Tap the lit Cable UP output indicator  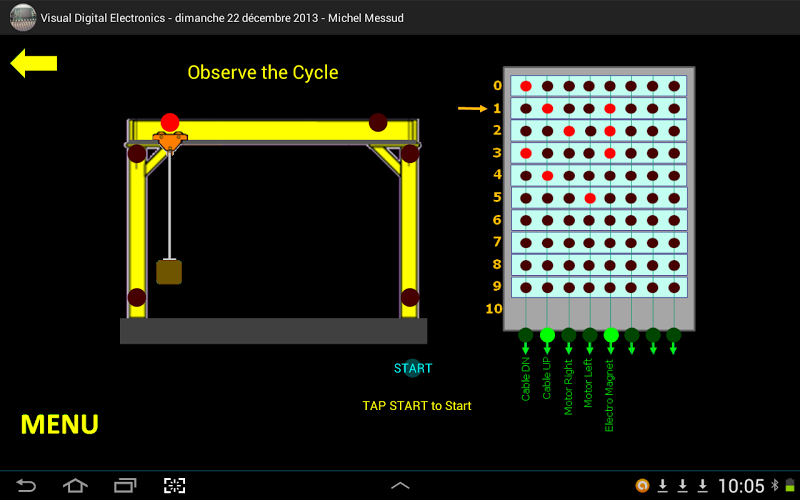547,335
